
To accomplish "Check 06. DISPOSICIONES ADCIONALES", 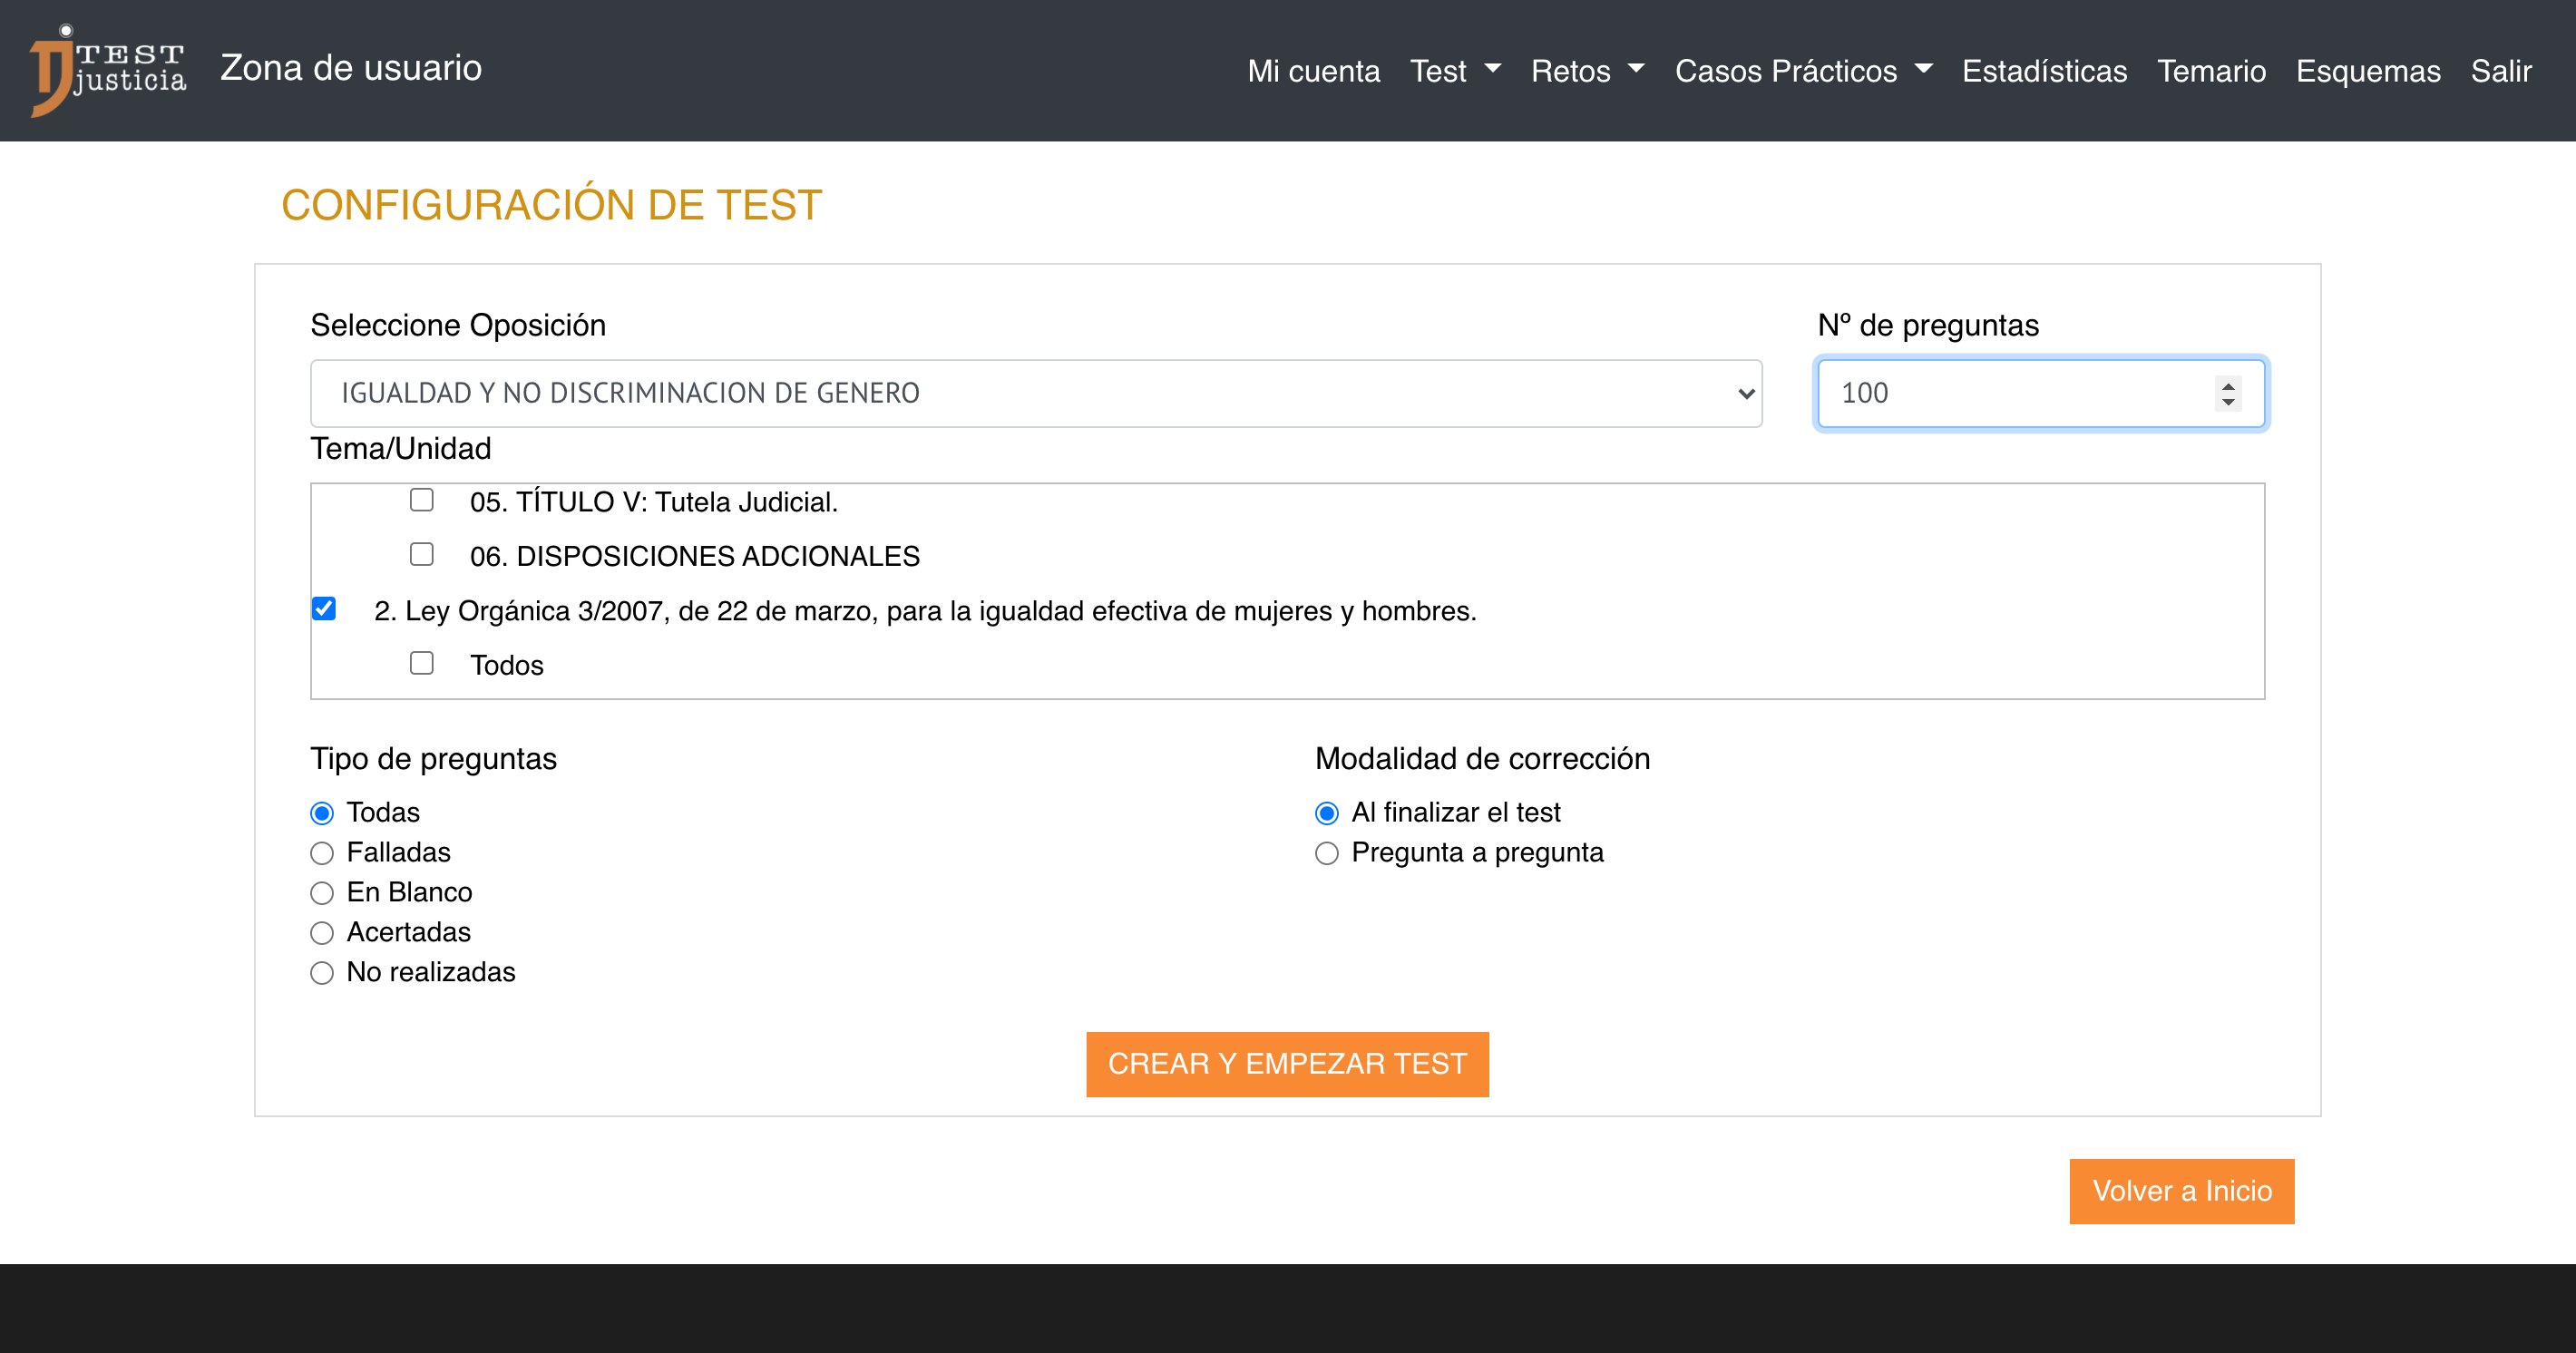I will [422, 554].
